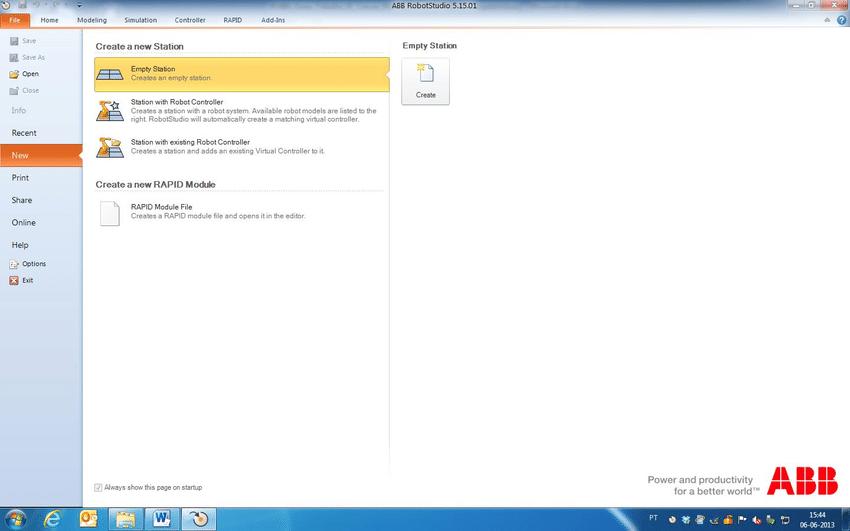850x531 pixels.
Task: Click the orange padlock tray icon
Action: (729, 520)
